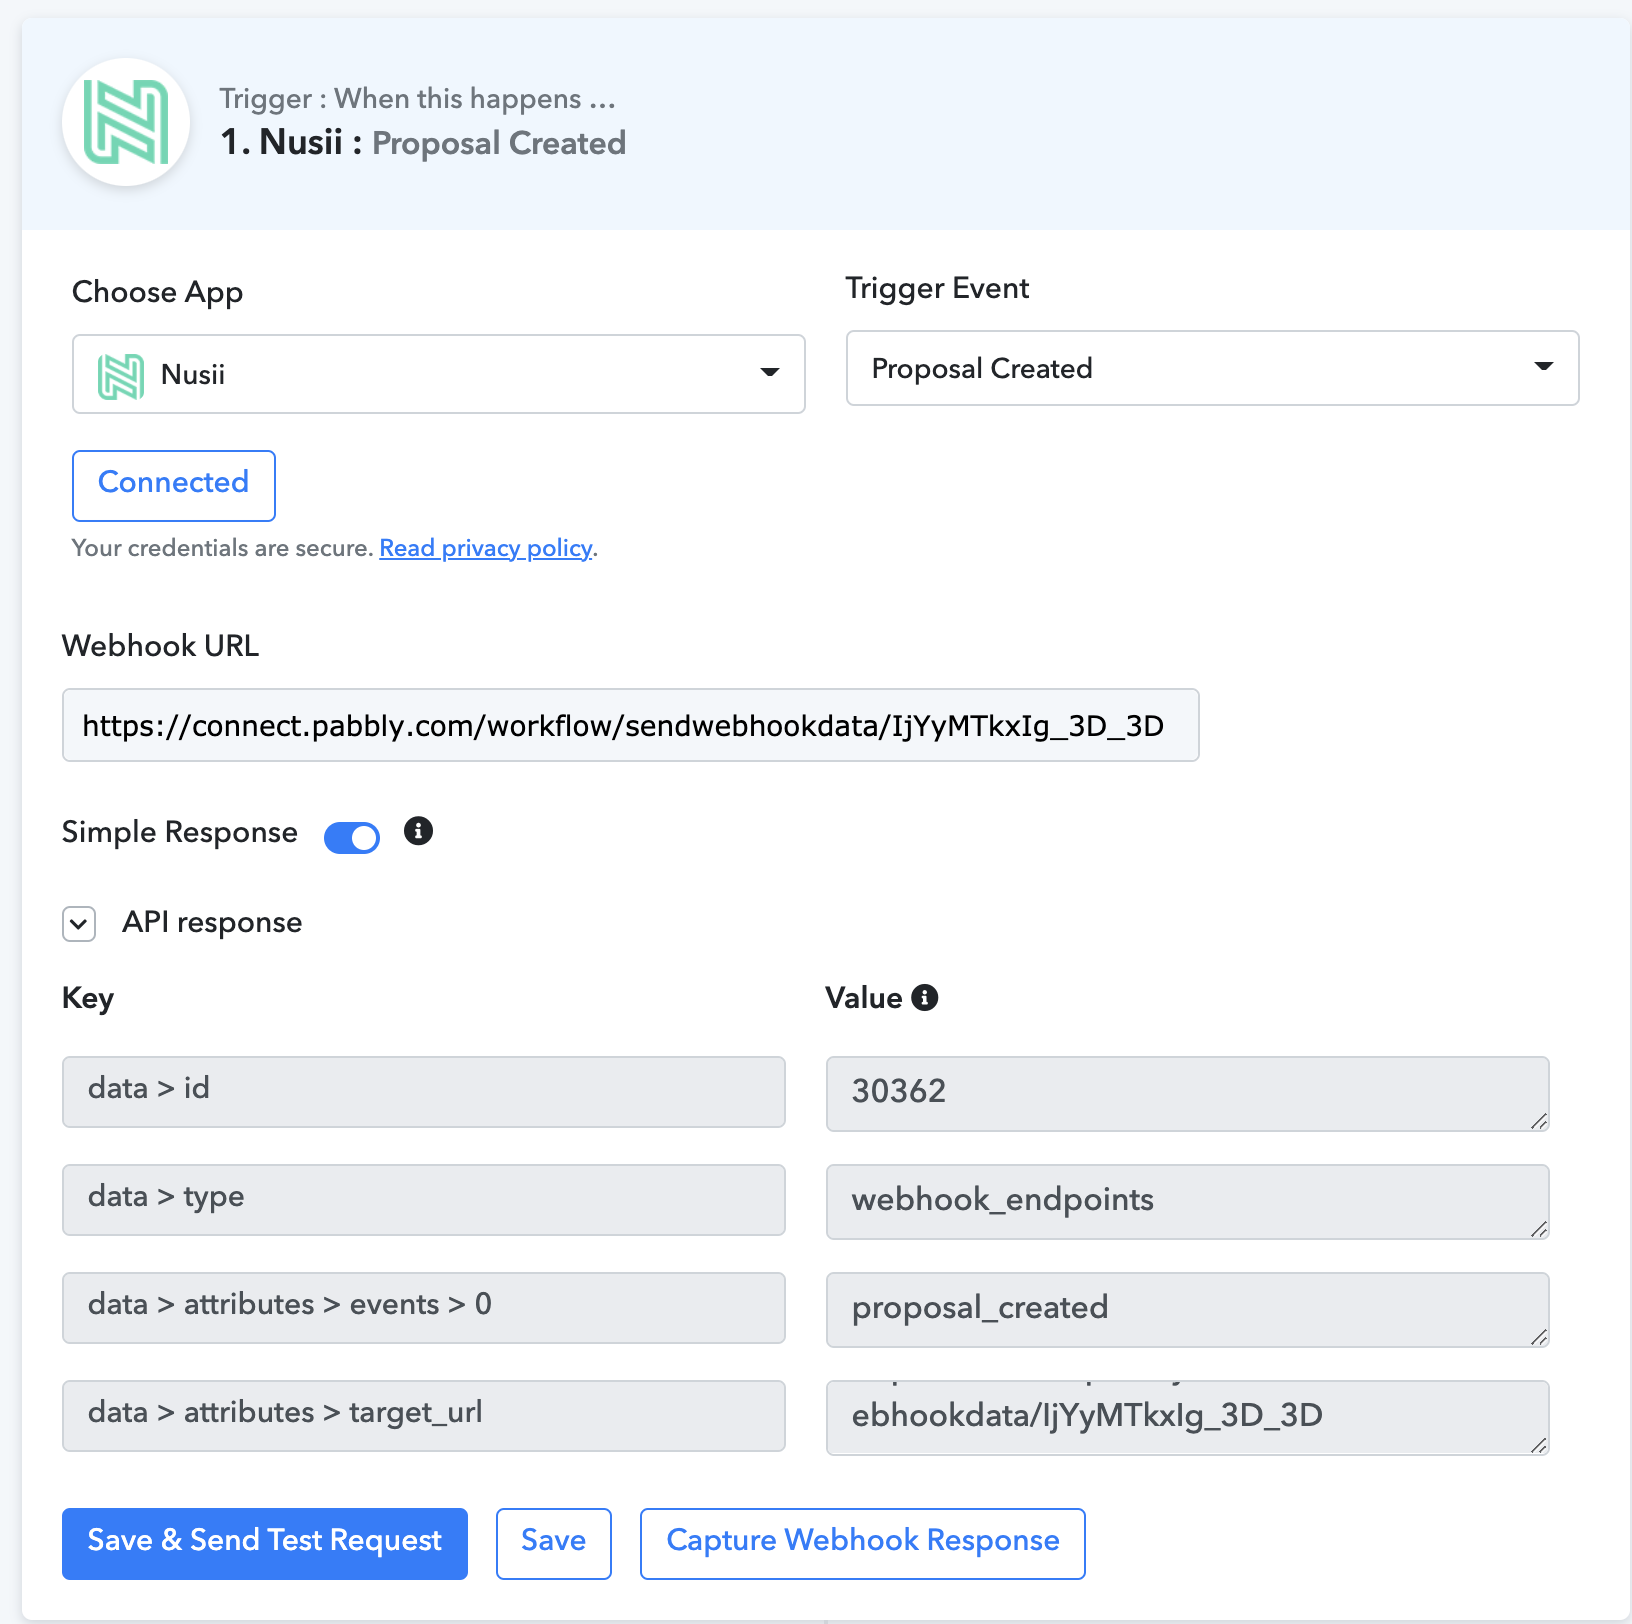Click the resize handle of the 30362 value box
This screenshot has height=1624, width=1632.
coord(1539,1121)
